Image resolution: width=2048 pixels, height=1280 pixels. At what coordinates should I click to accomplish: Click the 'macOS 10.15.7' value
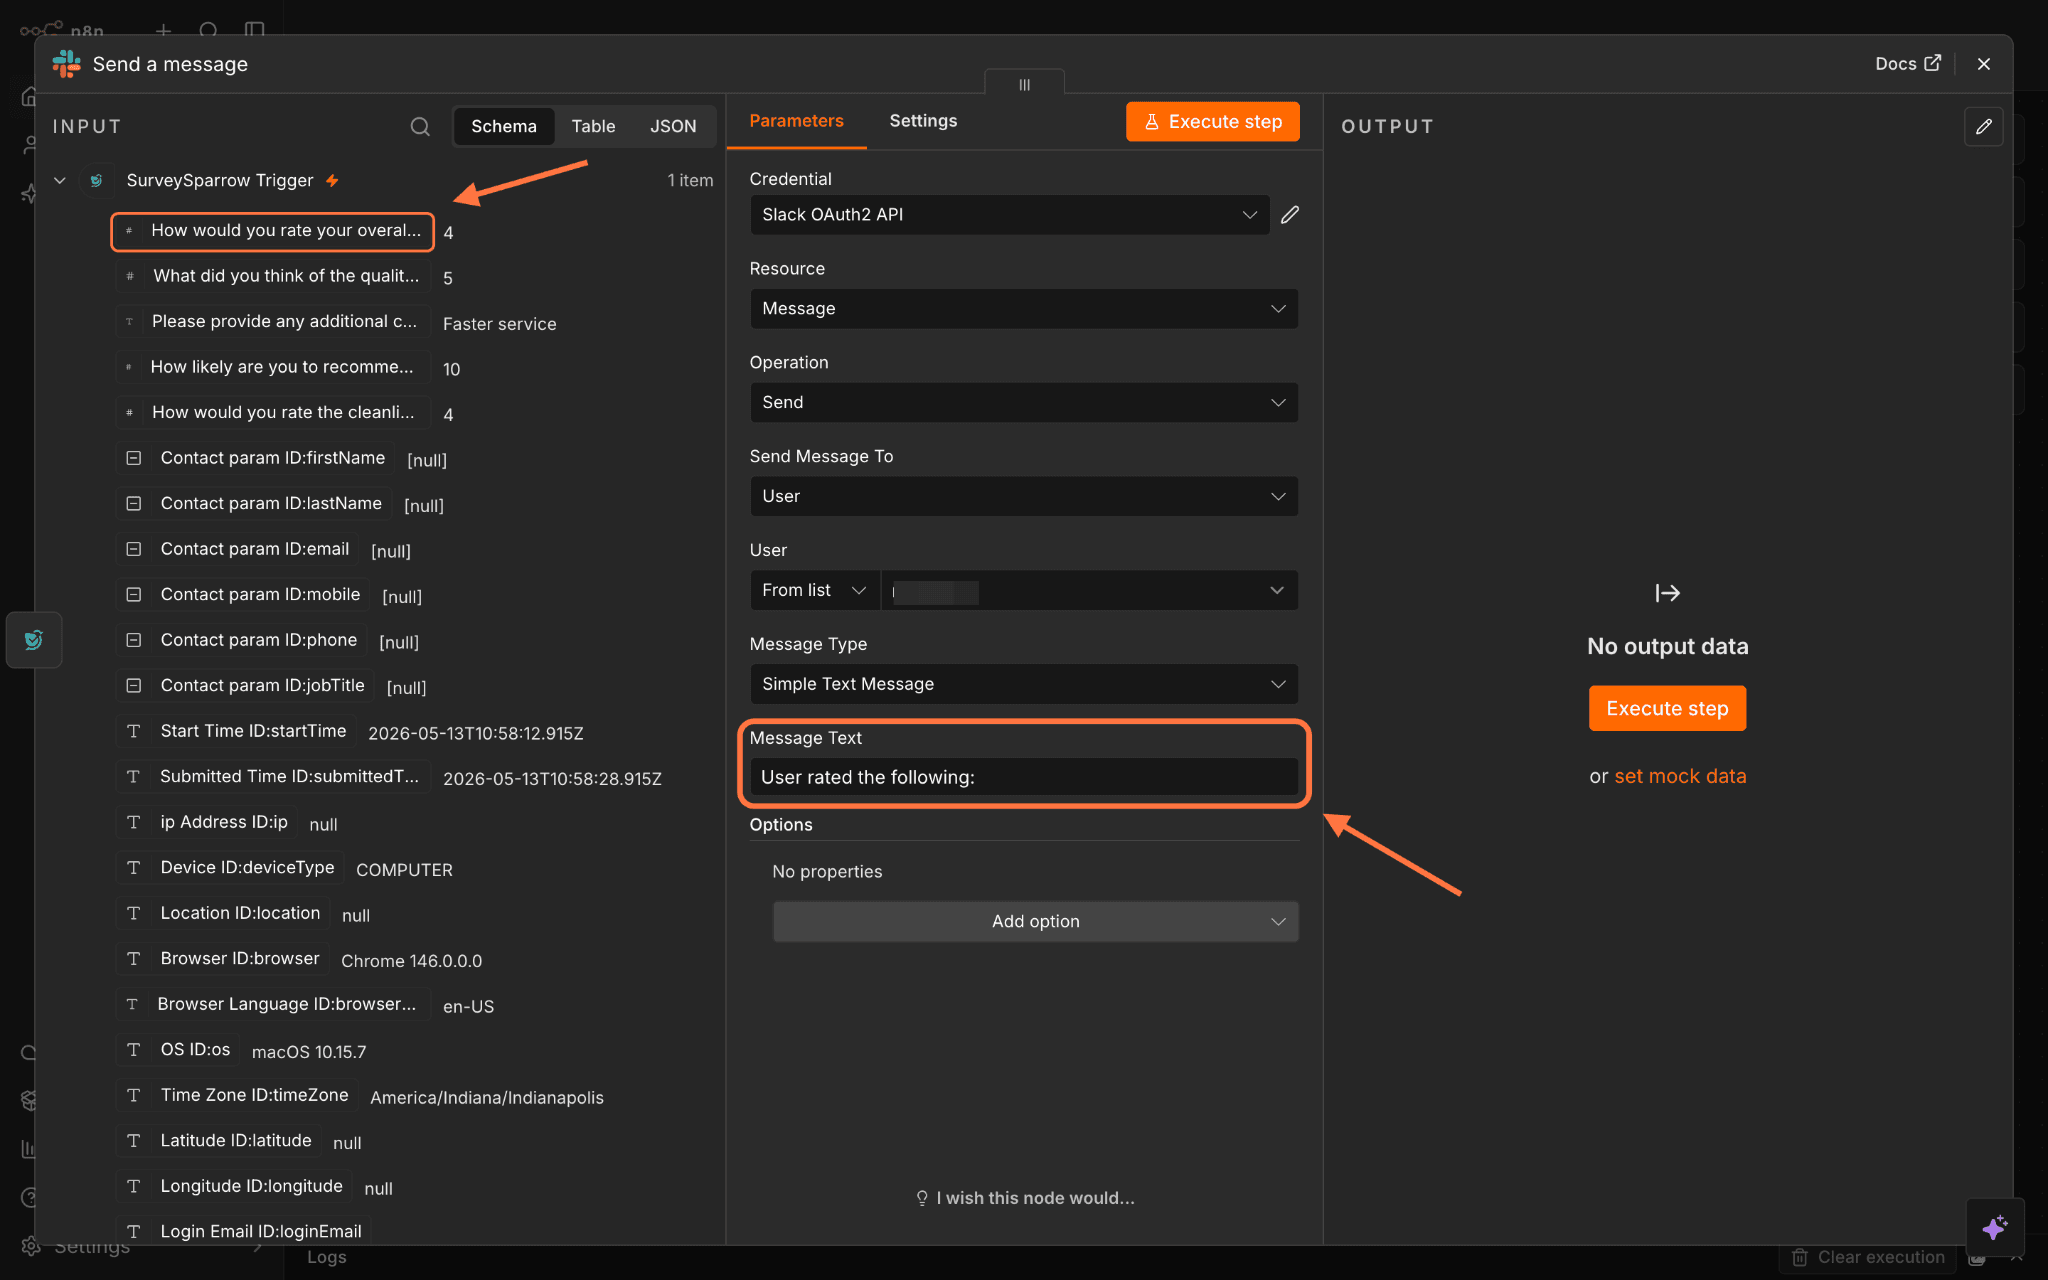pyautogui.click(x=309, y=1052)
